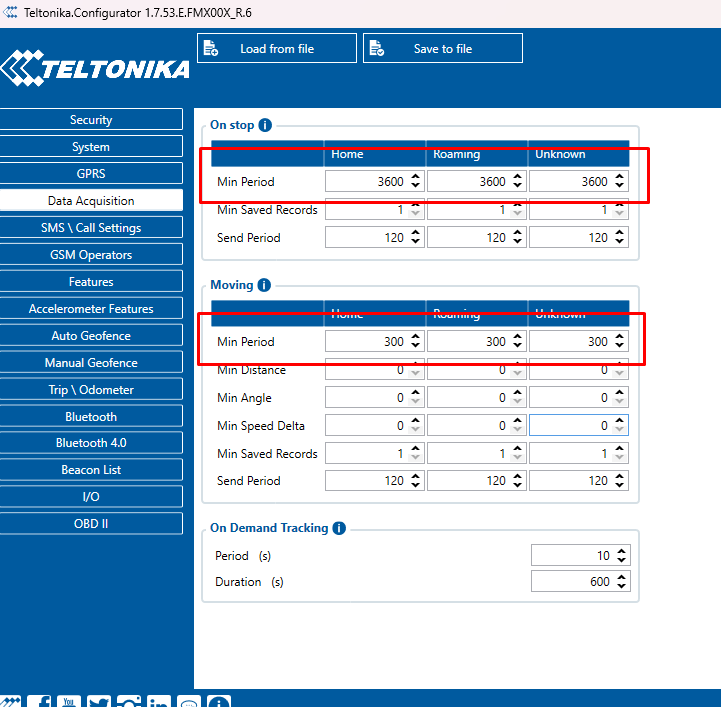This screenshot has height=707, width=721.
Task: Open the chat bubble icon in footer
Action: [x=189, y=701]
